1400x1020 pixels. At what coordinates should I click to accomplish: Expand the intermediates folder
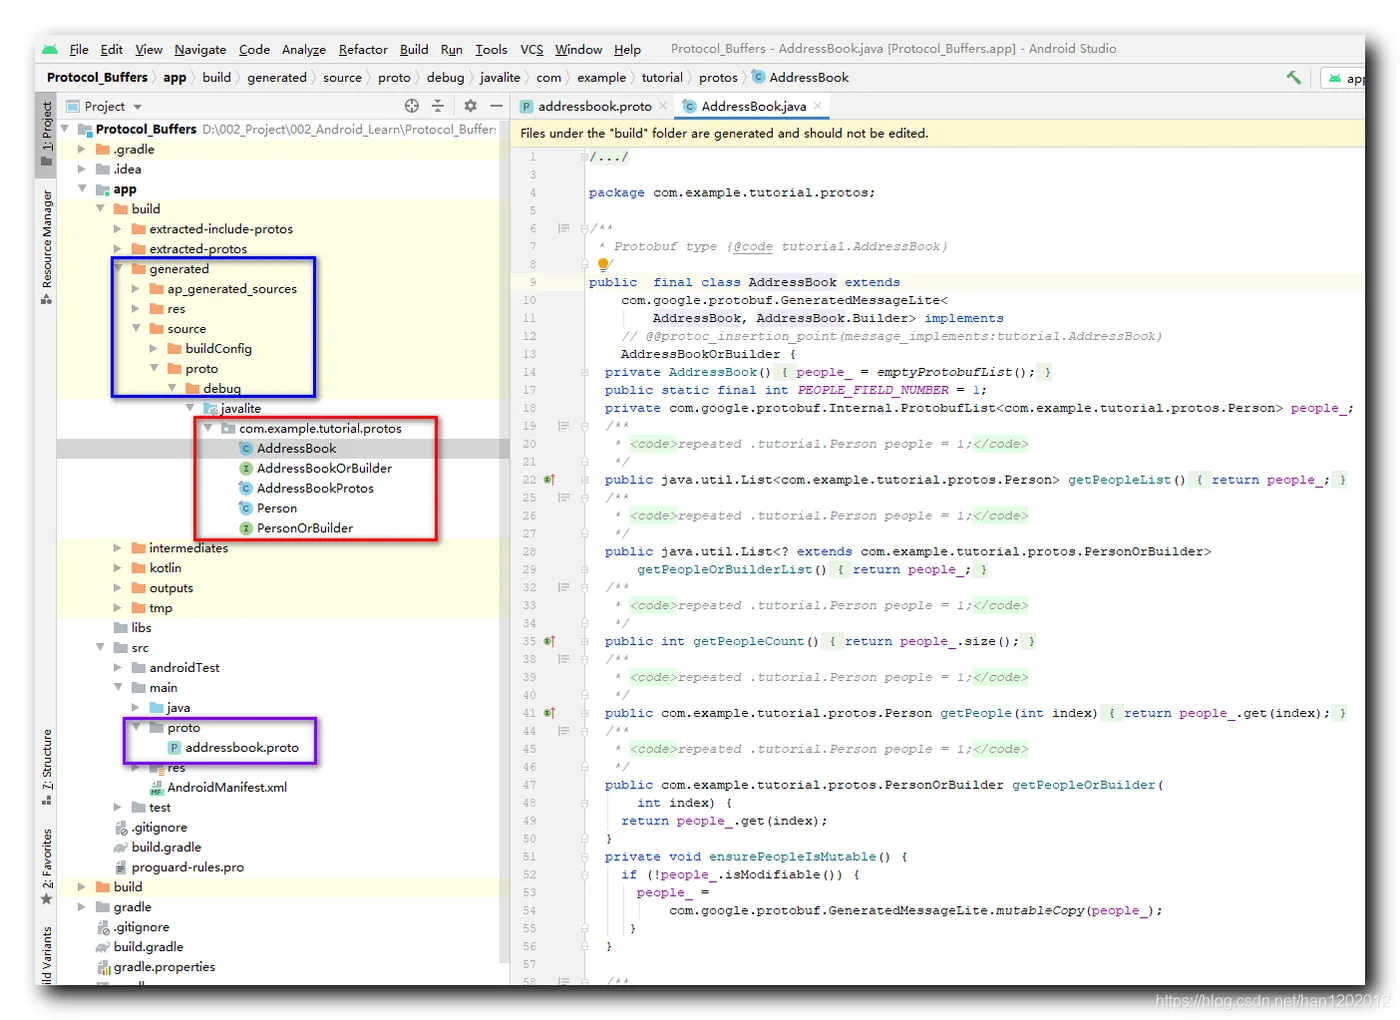[x=118, y=548]
